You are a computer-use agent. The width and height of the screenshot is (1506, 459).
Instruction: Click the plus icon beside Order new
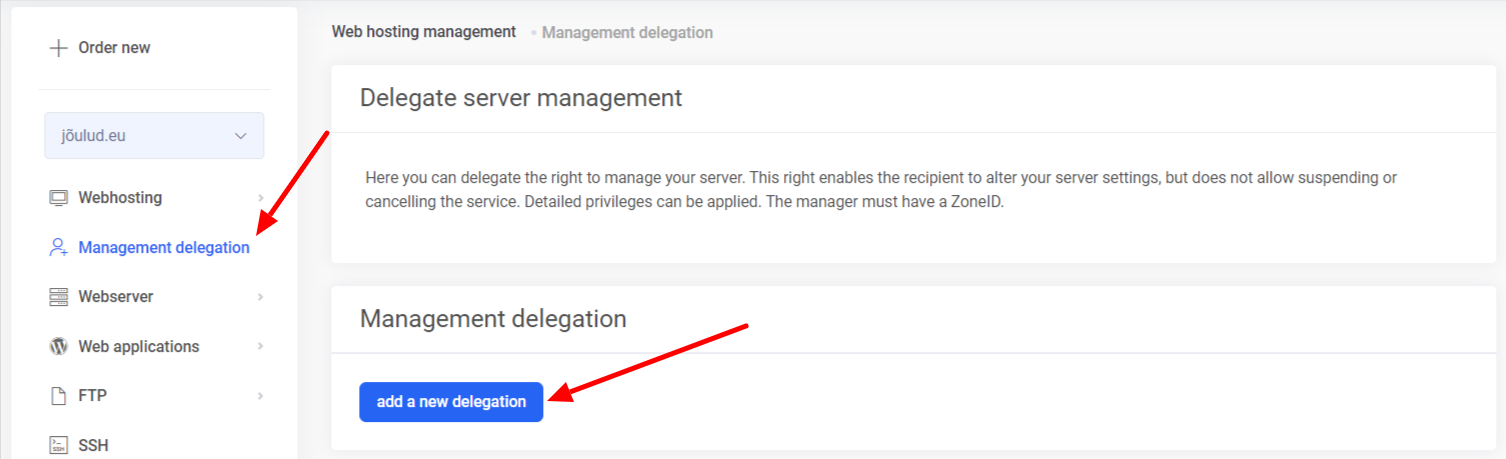(58, 48)
